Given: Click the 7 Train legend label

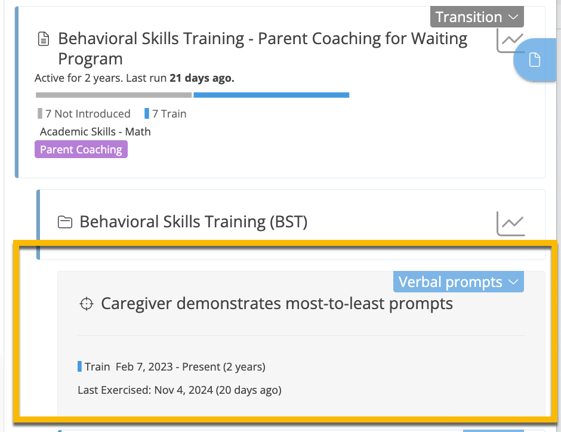Looking at the screenshot, I should coord(169,113).
